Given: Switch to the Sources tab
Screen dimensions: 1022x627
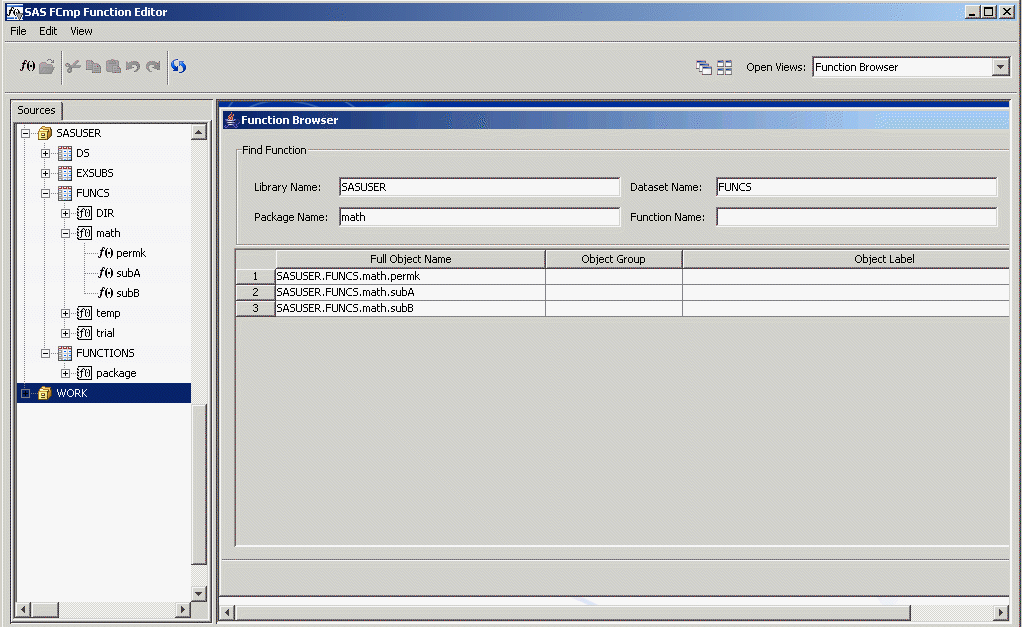Looking at the screenshot, I should point(36,110).
